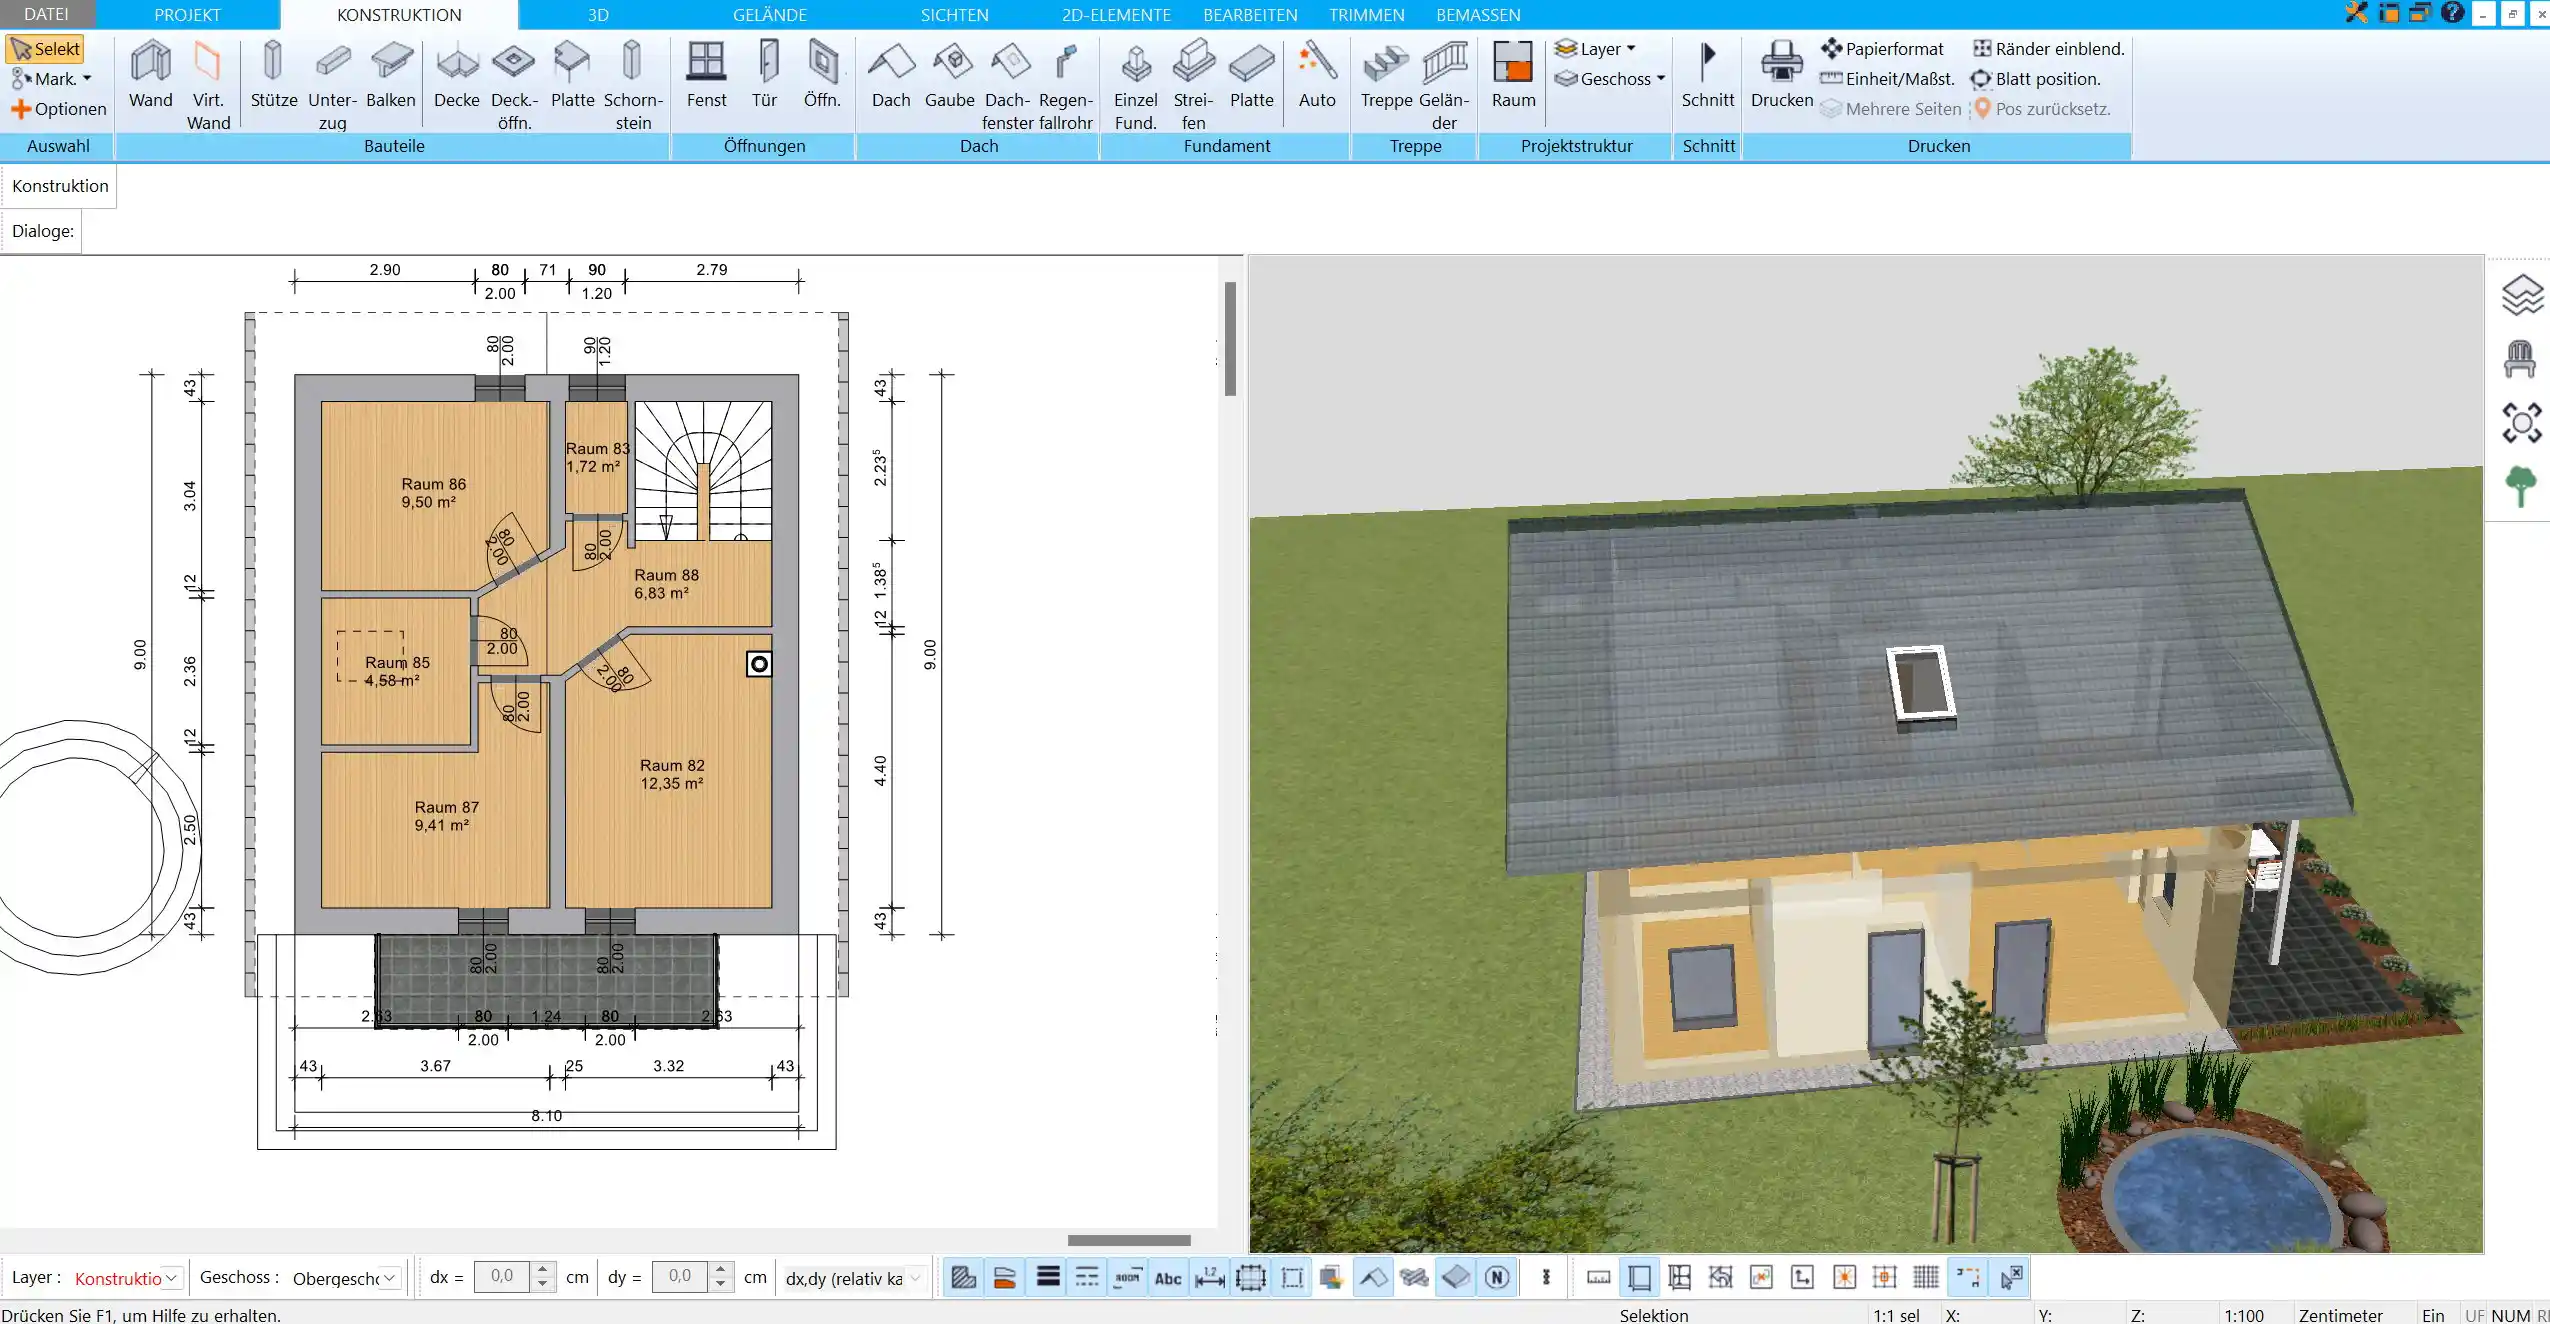Viewport: 2550px width, 1324px height.
Task: Increase the dx stepper value
Action: (542, 1270)
